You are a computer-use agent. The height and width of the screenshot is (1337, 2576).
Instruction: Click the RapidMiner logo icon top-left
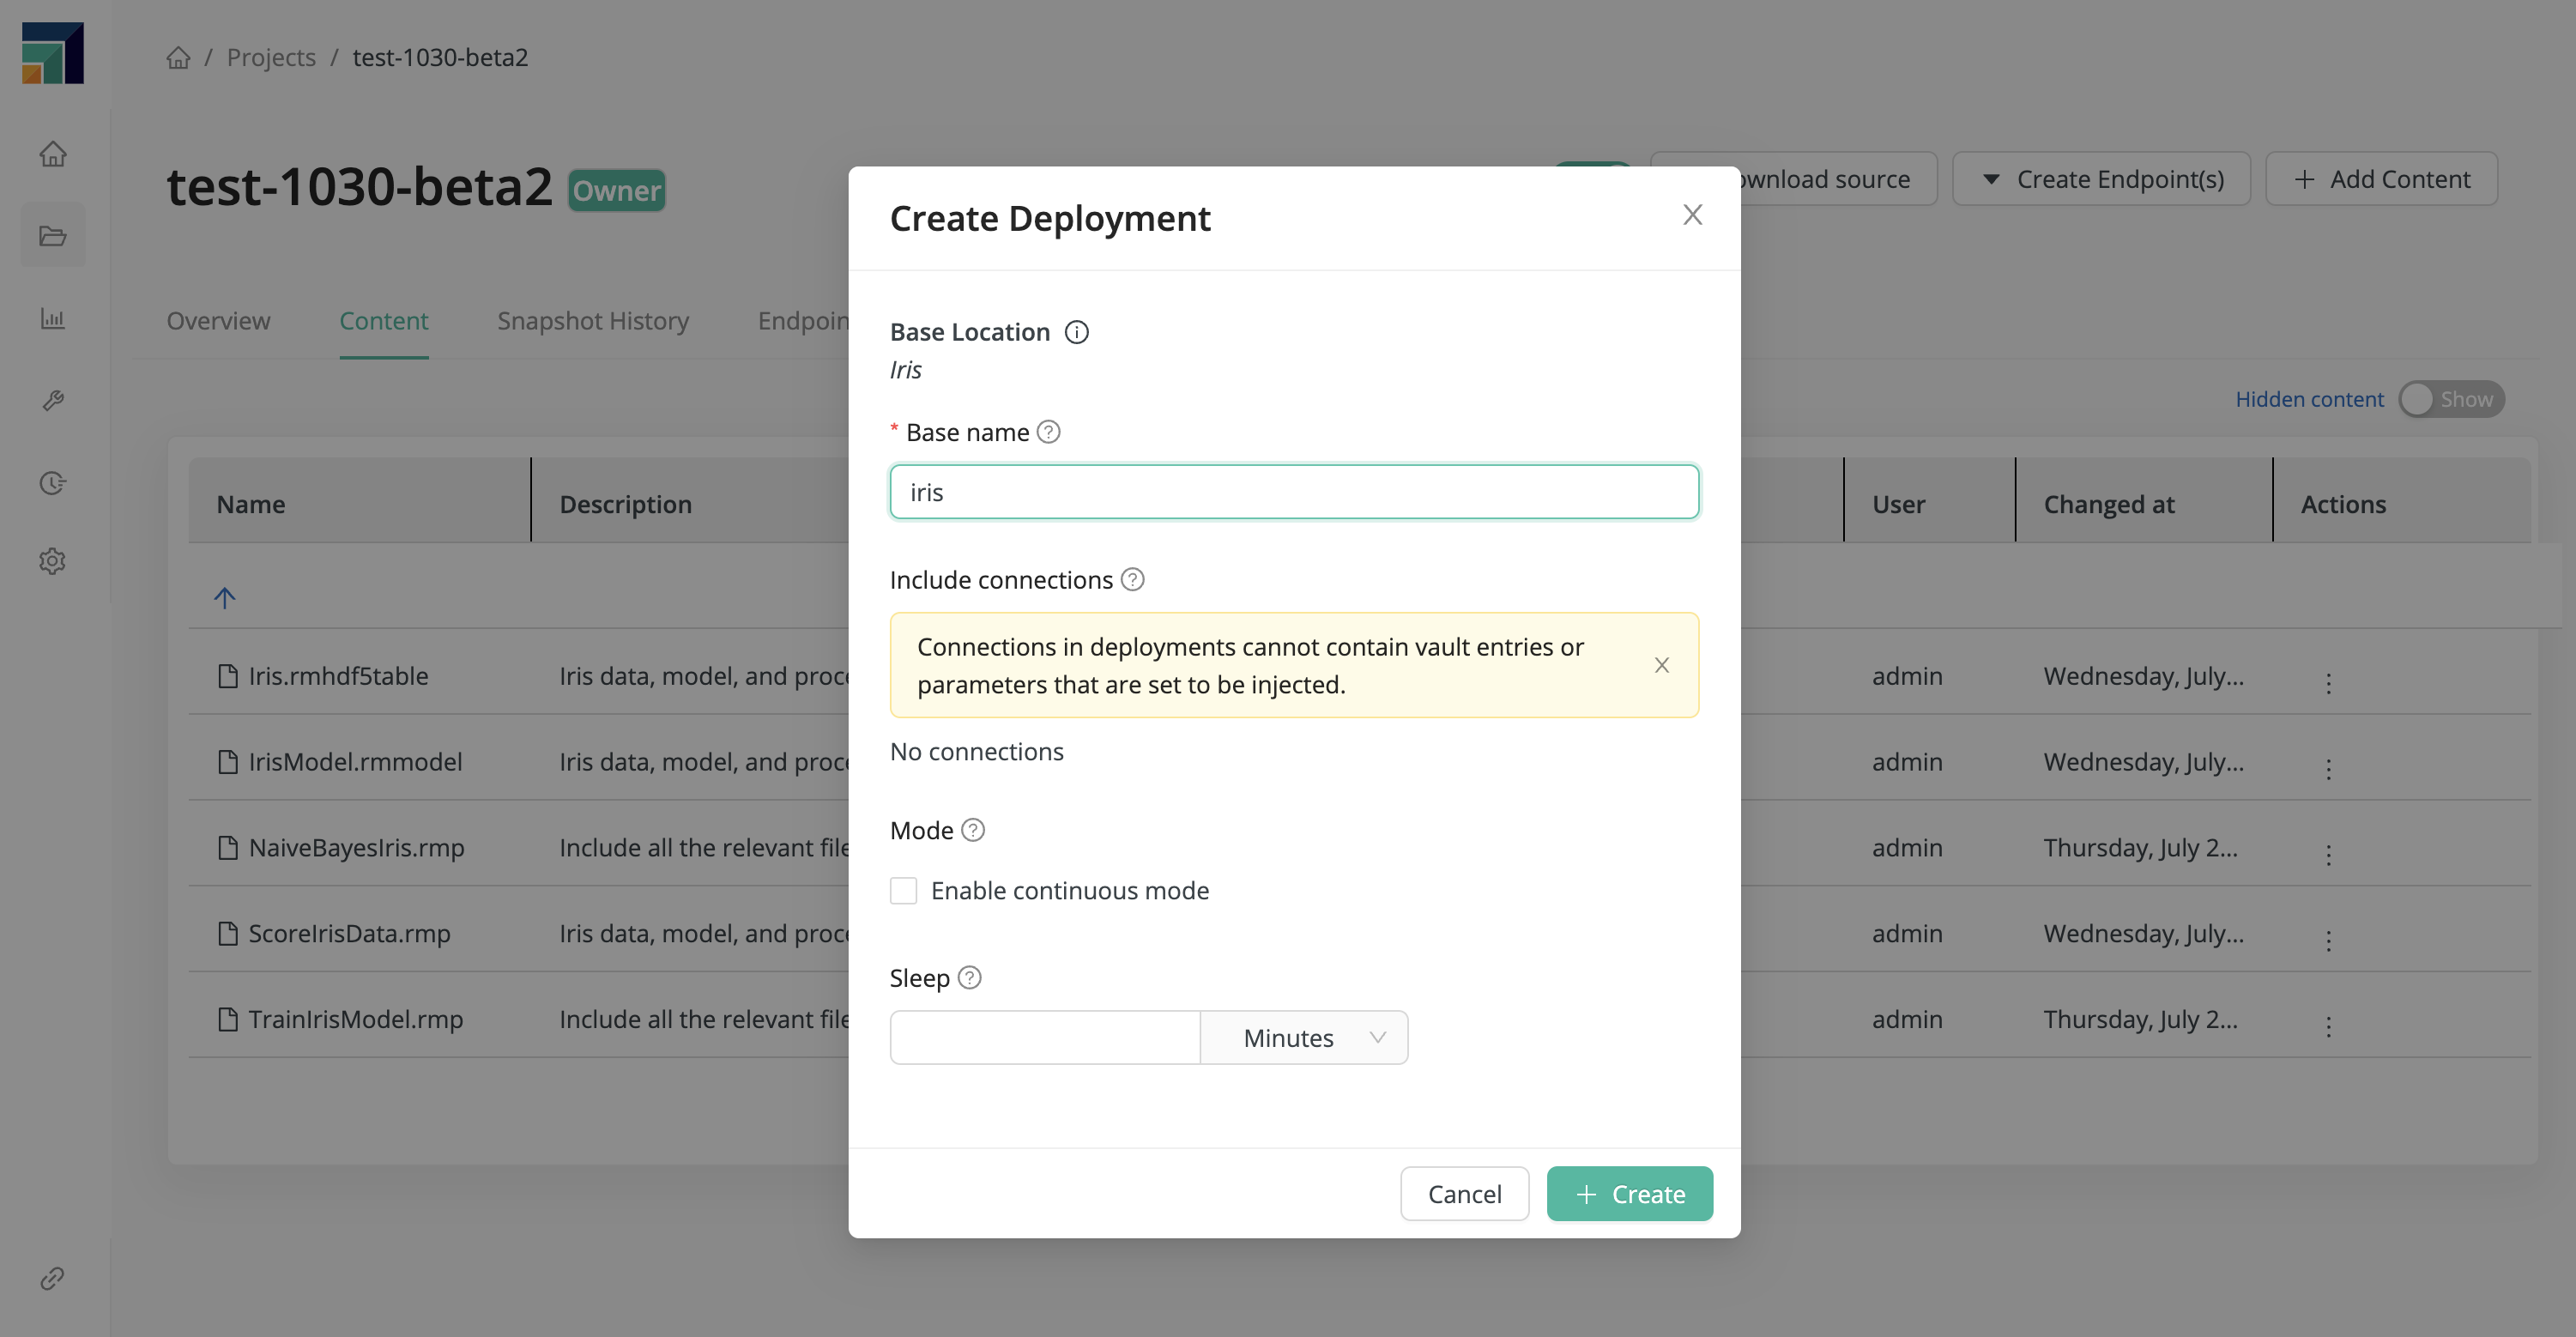pyautogui.click(x=53, y=53)
